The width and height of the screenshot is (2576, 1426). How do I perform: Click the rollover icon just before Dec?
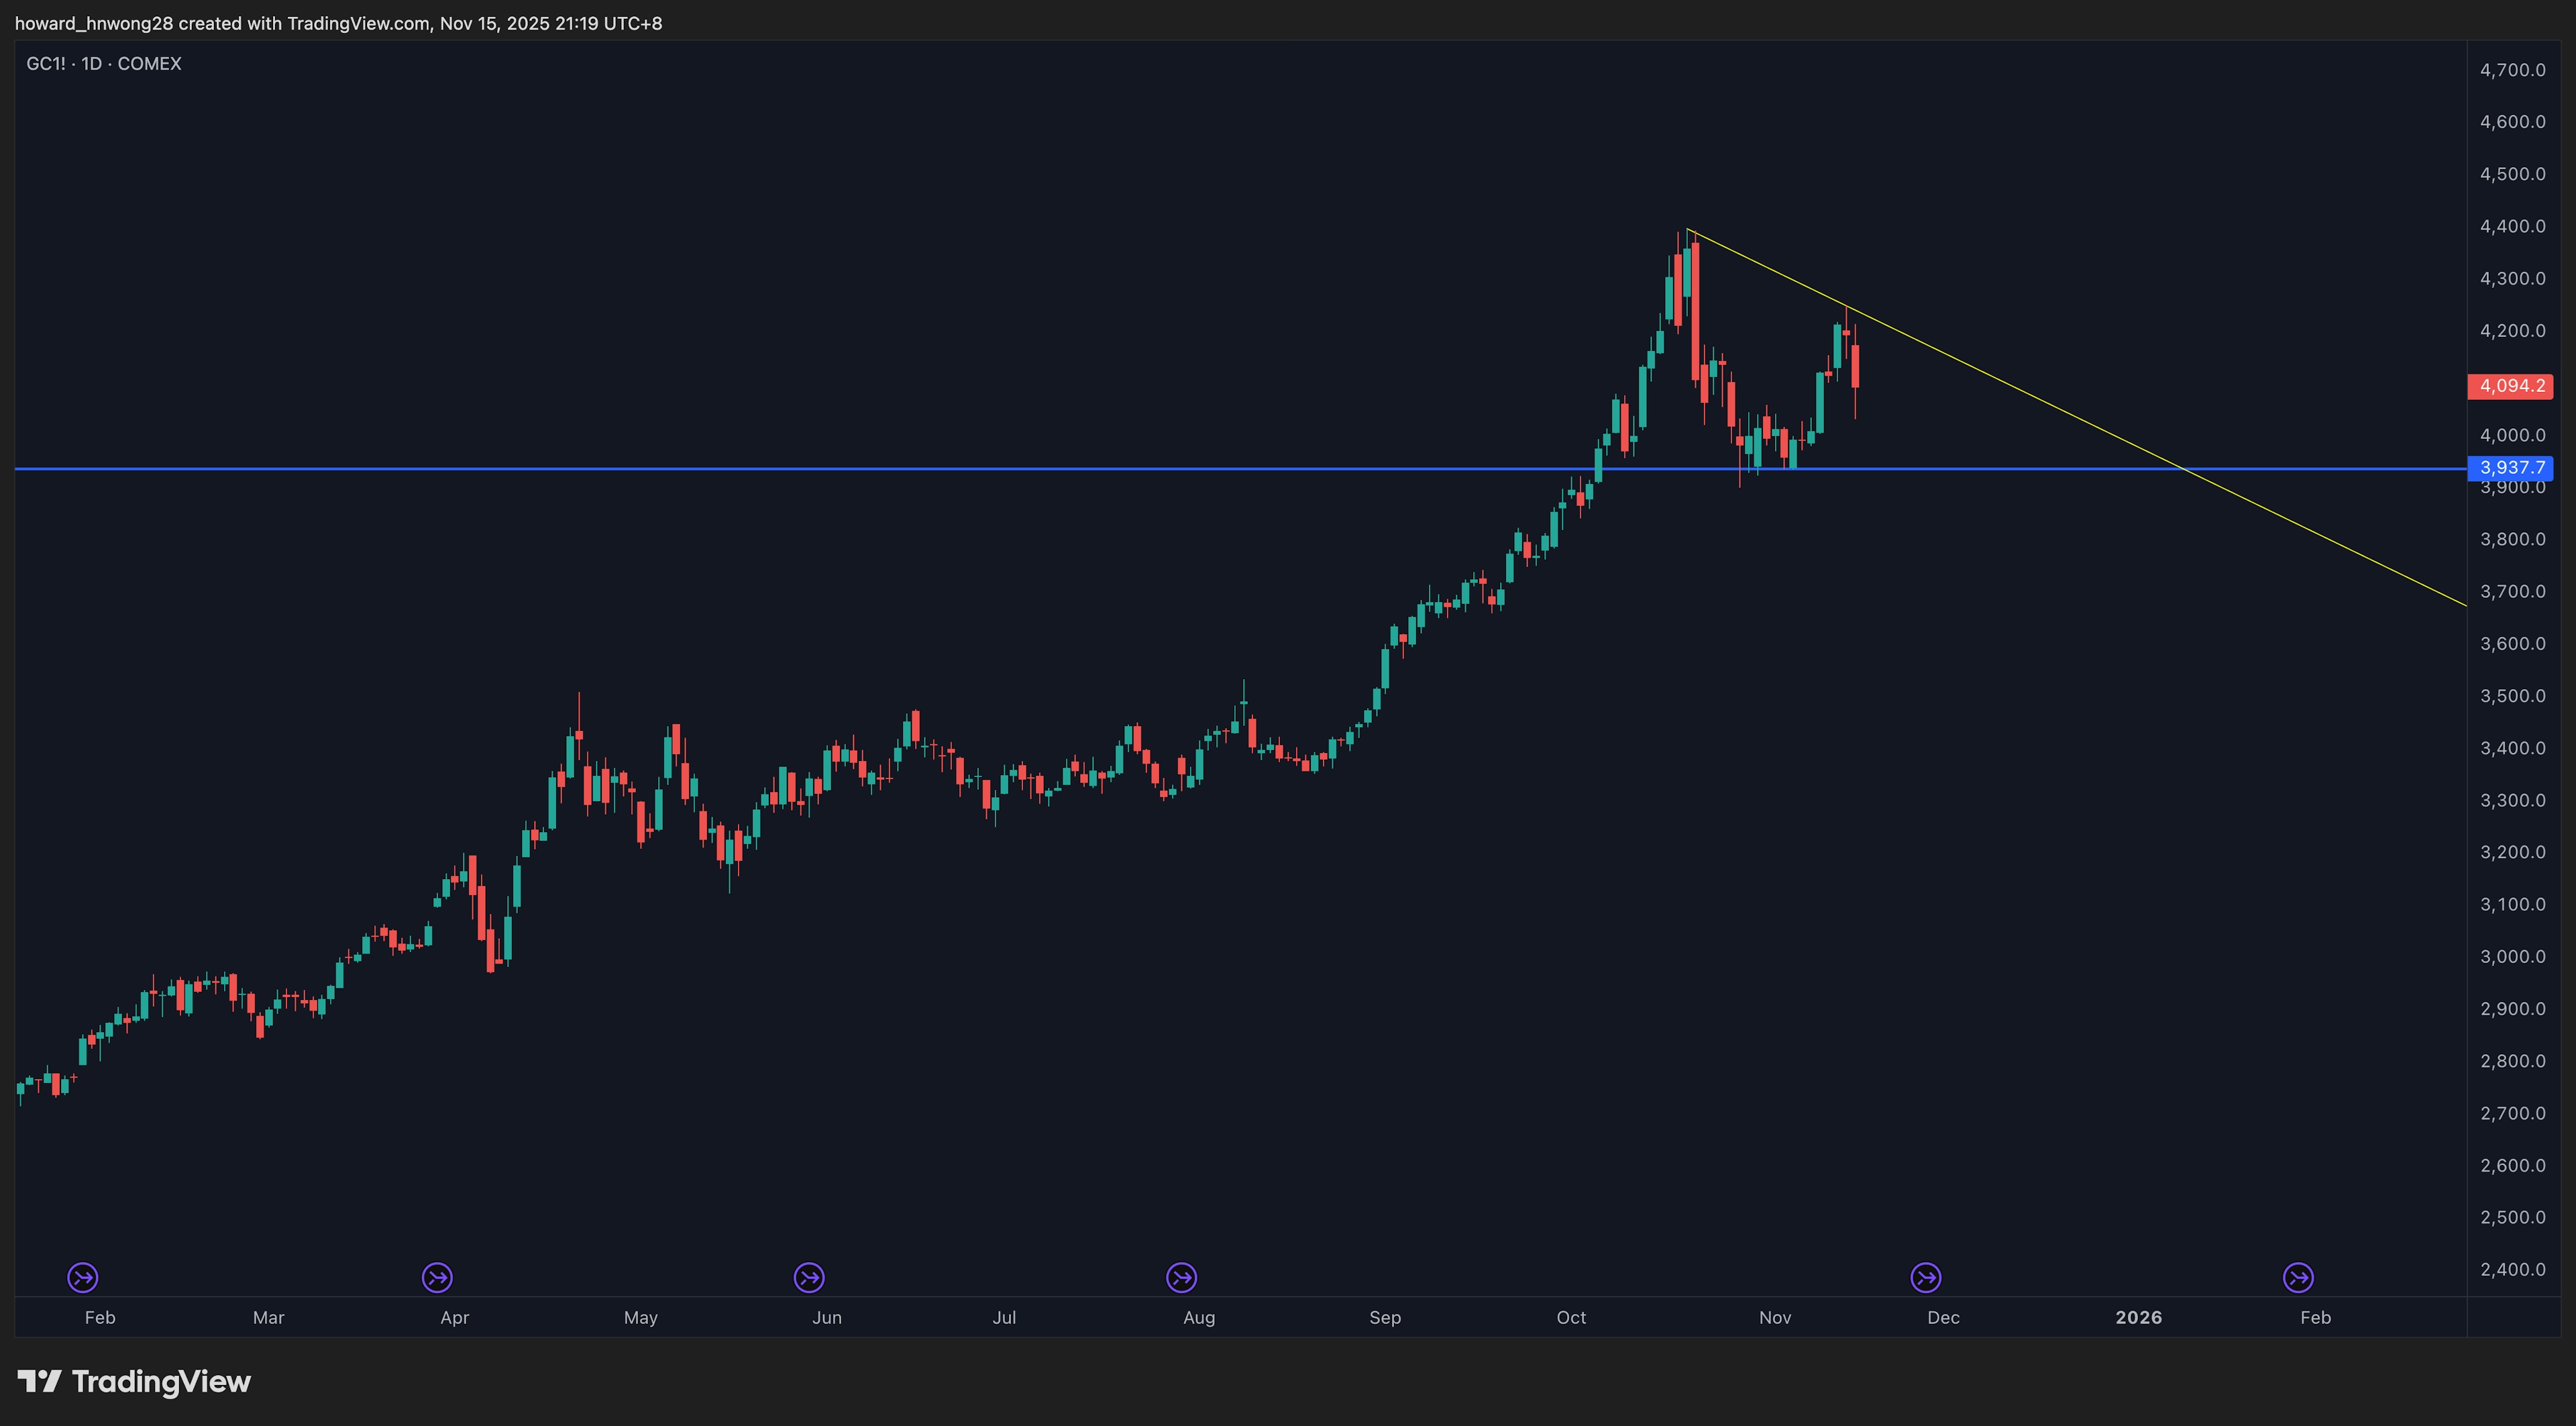tap(1926, 1277)
